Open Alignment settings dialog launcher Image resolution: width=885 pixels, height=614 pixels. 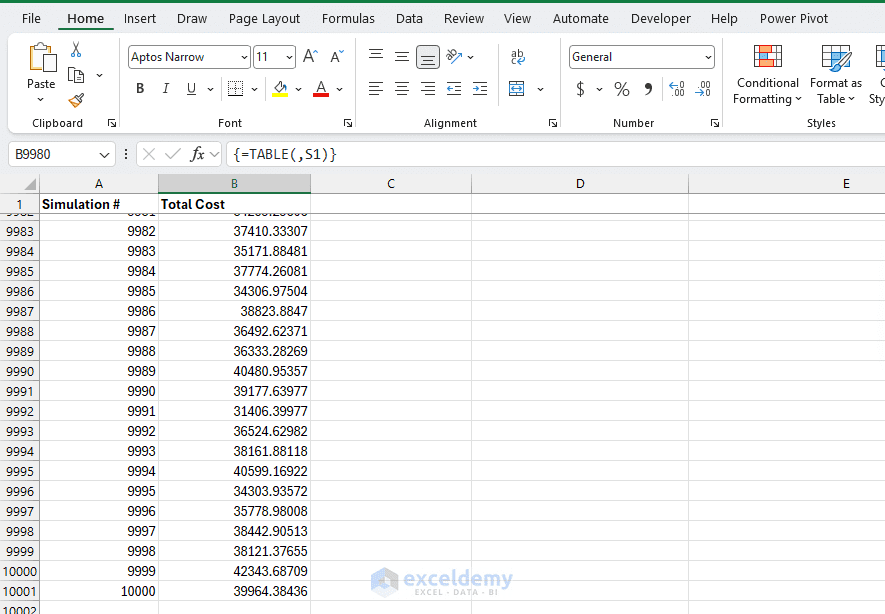click(553, 123)
